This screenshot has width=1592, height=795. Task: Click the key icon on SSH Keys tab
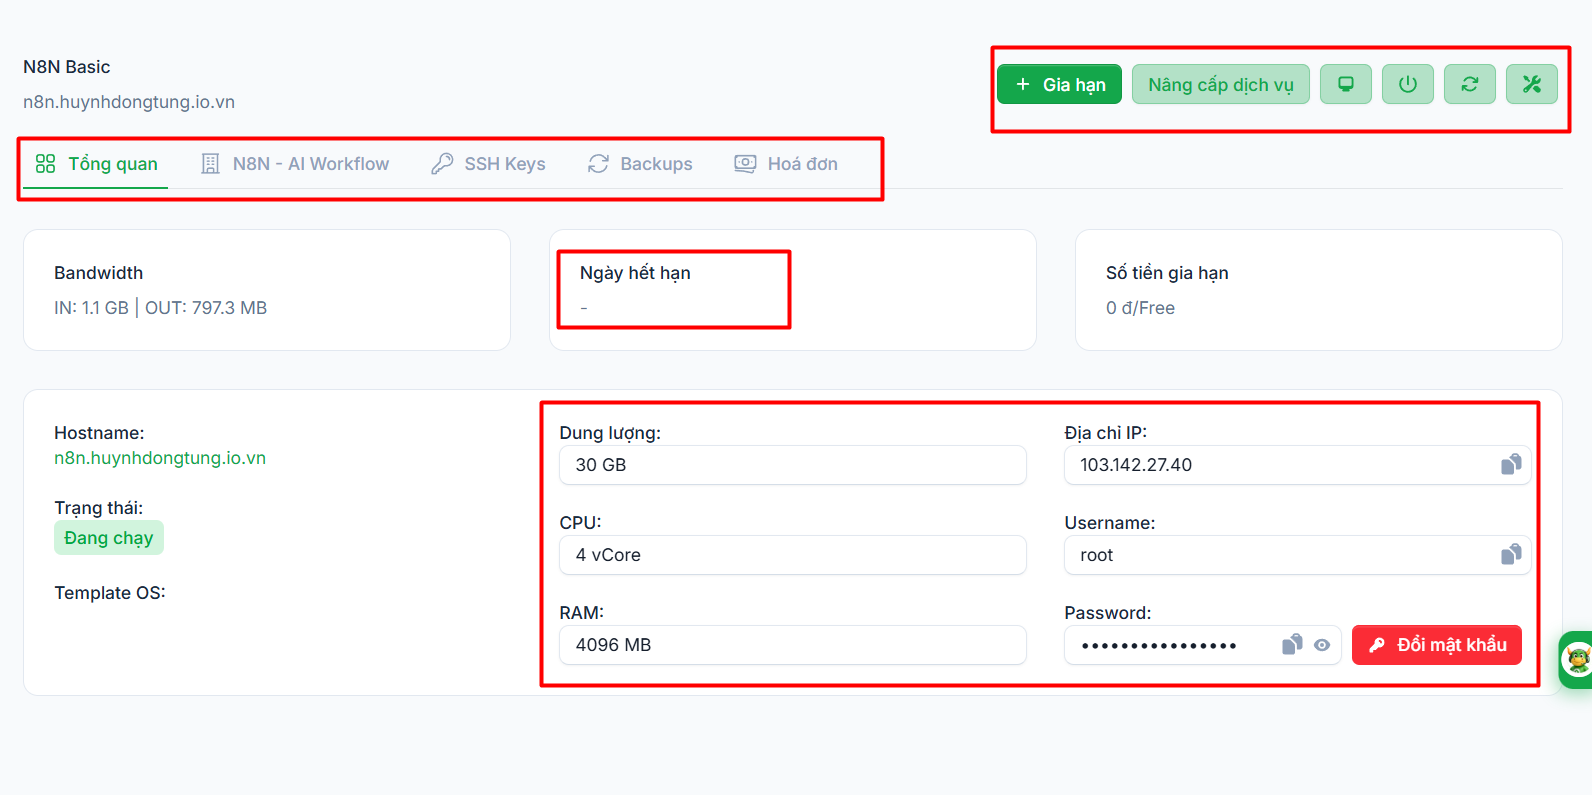442,164
